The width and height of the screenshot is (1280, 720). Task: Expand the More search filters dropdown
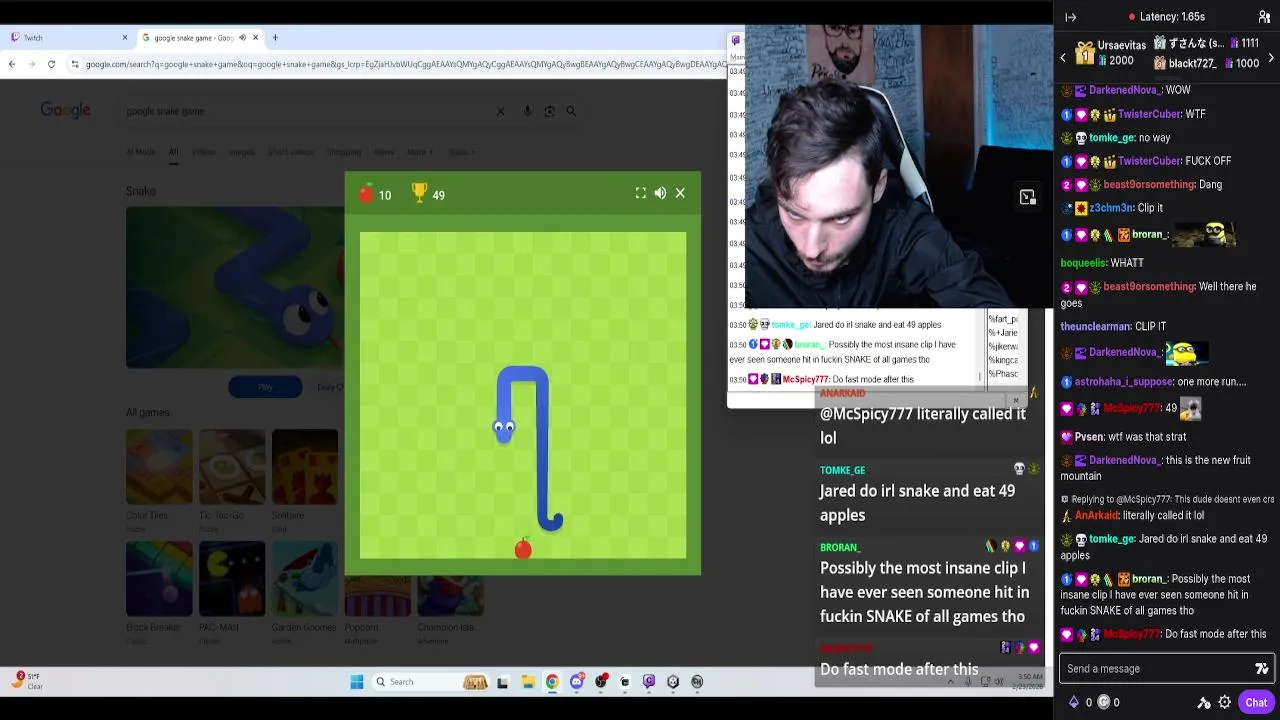(419, 152)
